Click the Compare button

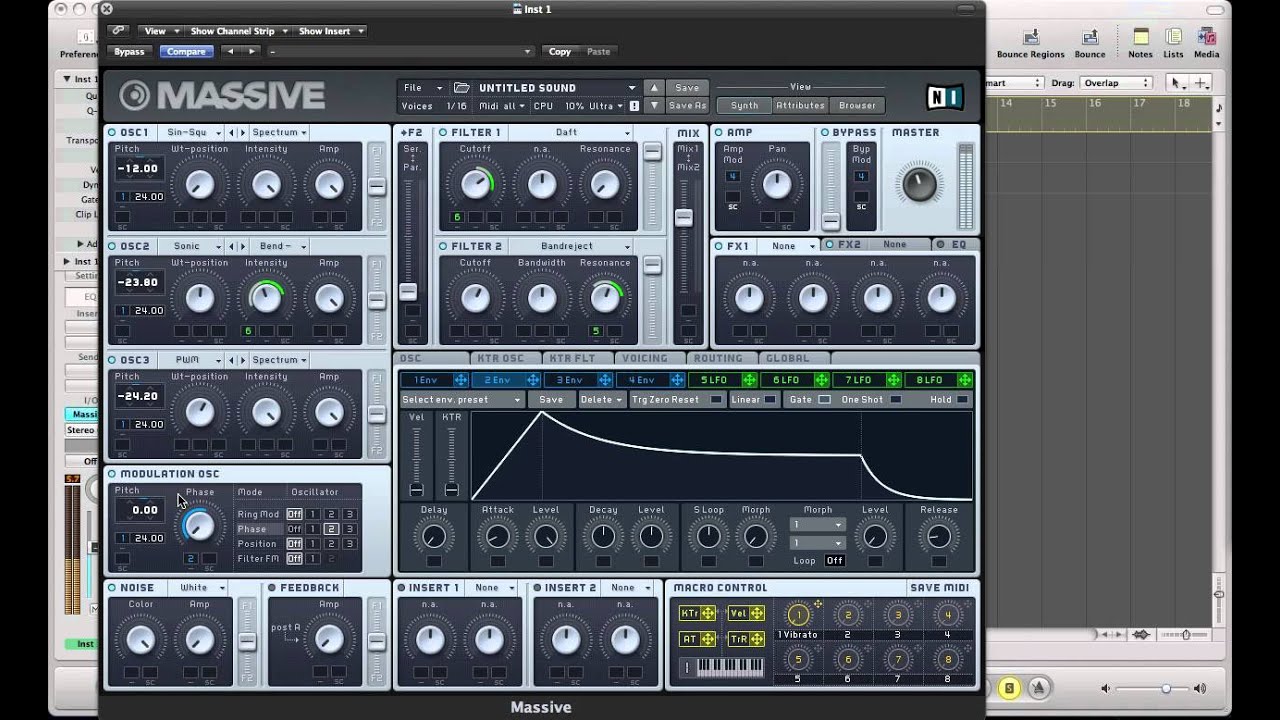click(186, 51)
